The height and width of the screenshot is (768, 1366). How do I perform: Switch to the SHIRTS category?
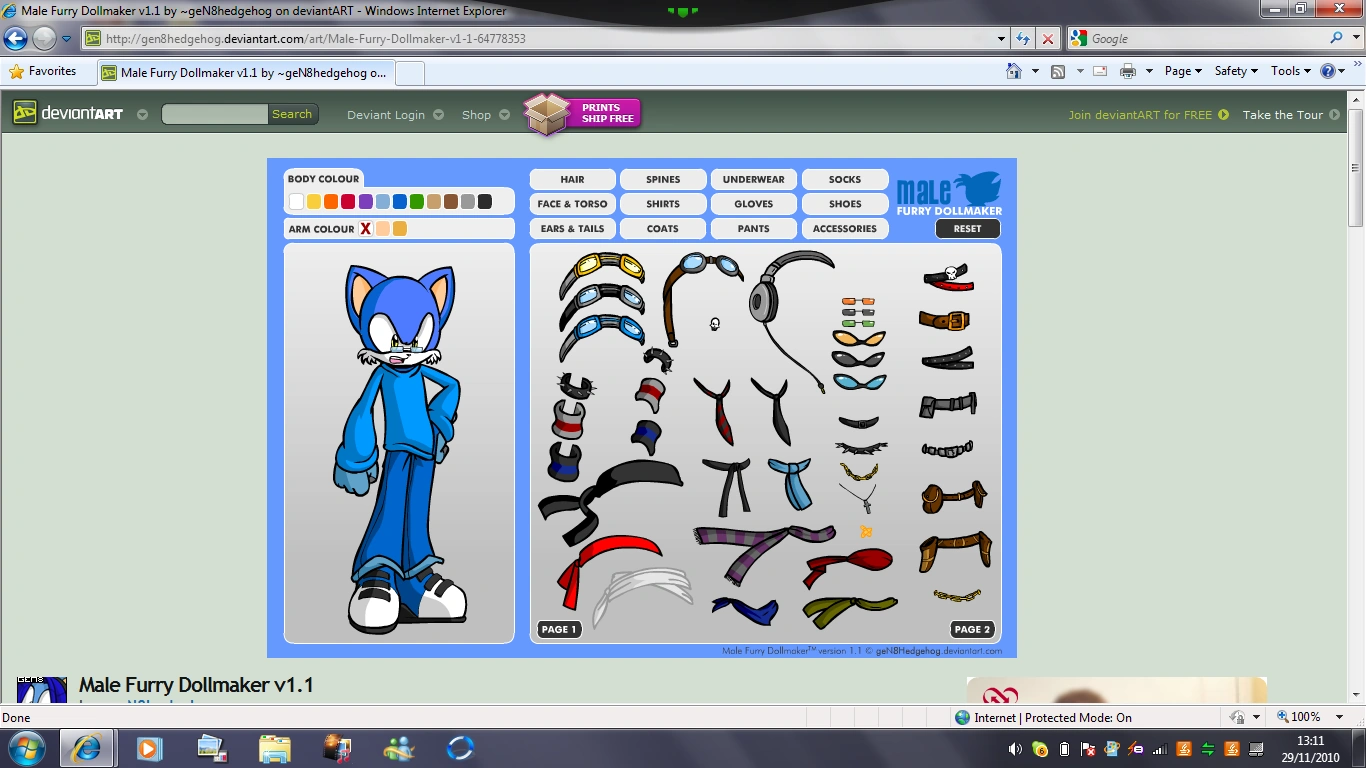point(663,204)
